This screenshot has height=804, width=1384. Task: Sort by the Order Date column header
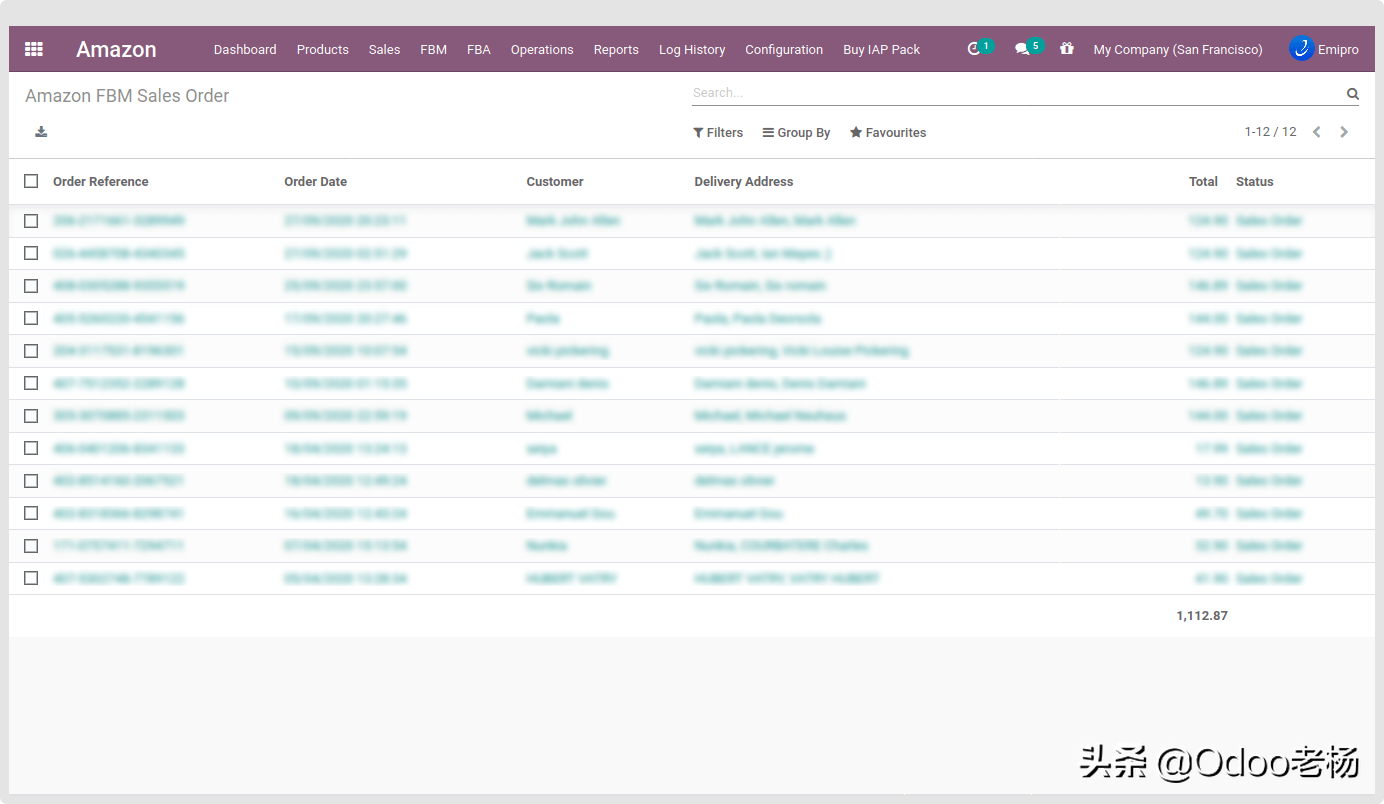(316, 181)
